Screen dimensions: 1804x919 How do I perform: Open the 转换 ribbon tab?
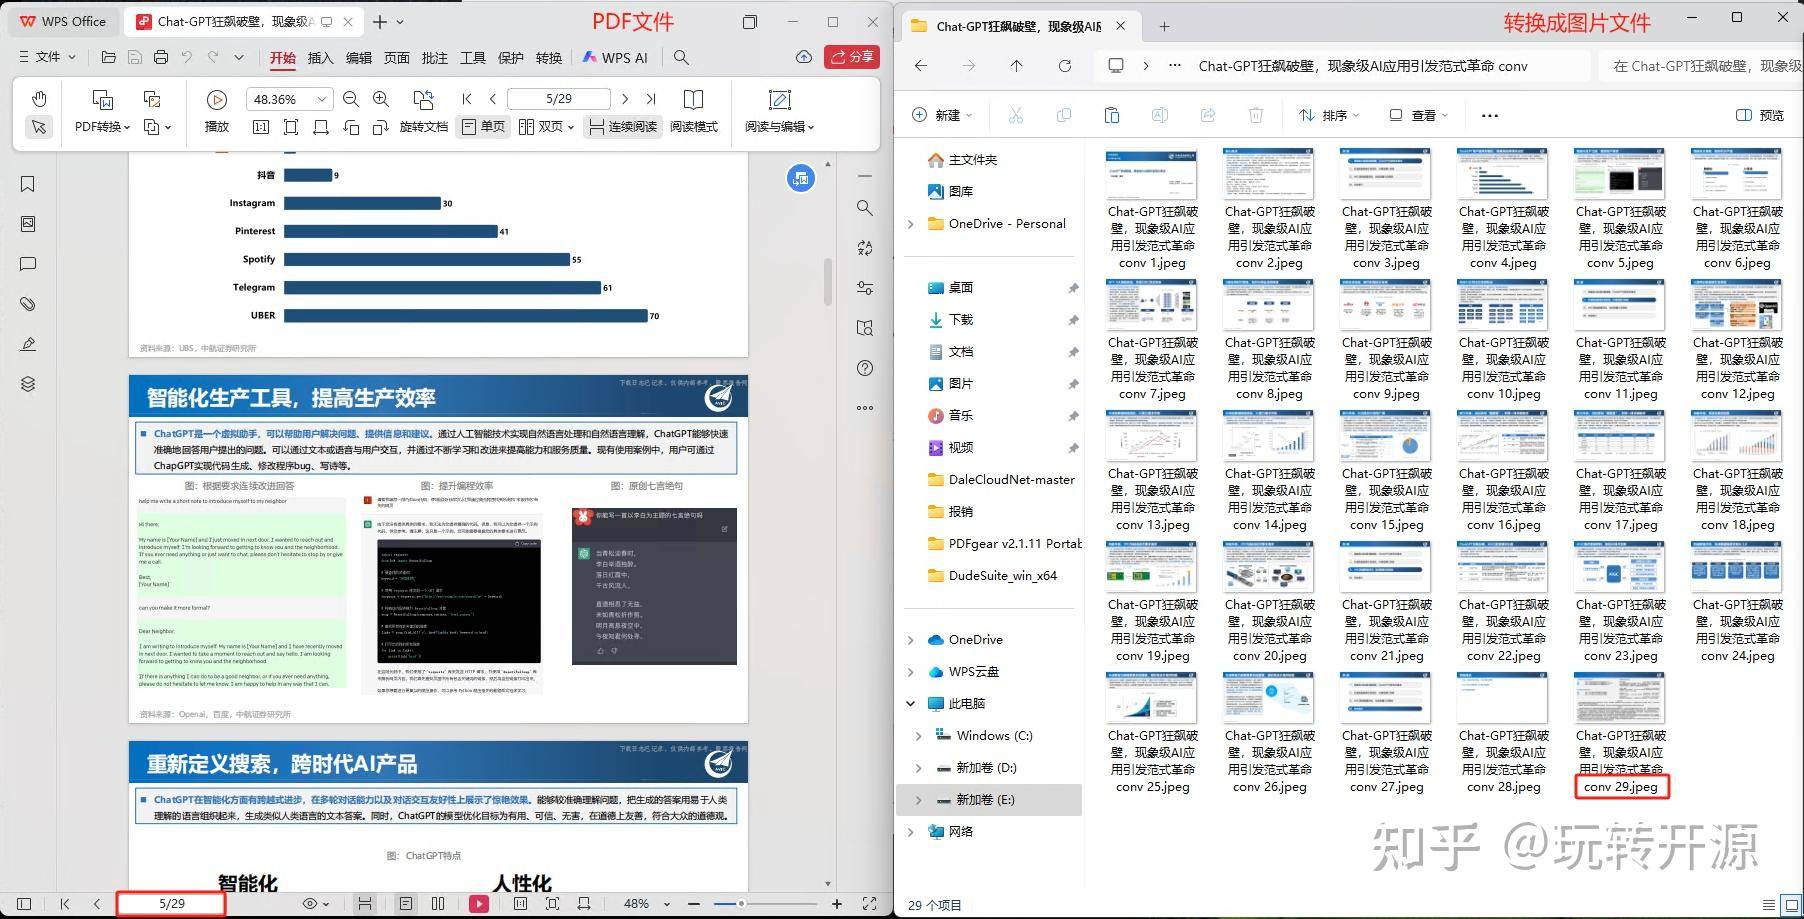point(549,58)
